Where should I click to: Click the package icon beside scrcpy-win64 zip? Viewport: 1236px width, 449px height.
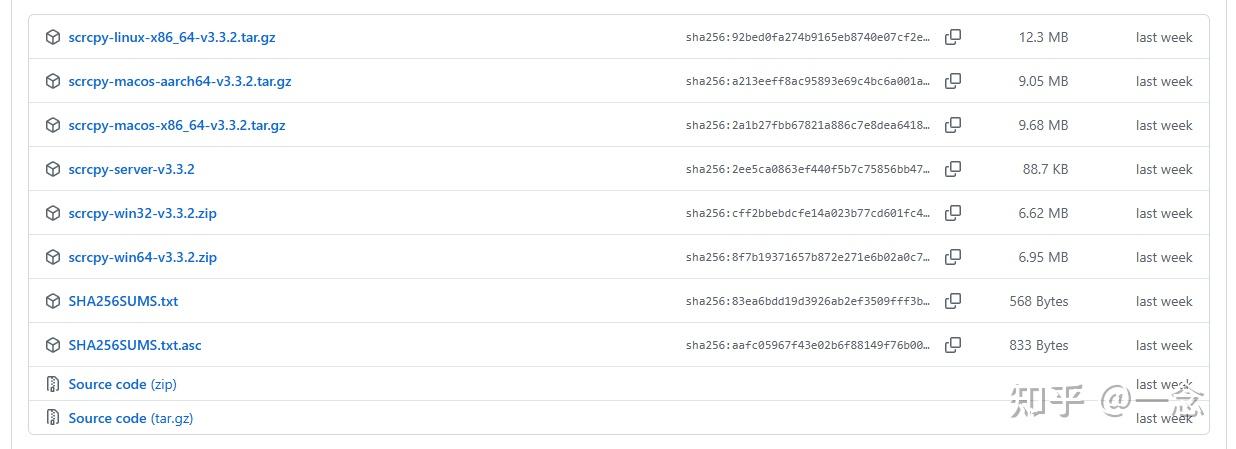point(53,257)
